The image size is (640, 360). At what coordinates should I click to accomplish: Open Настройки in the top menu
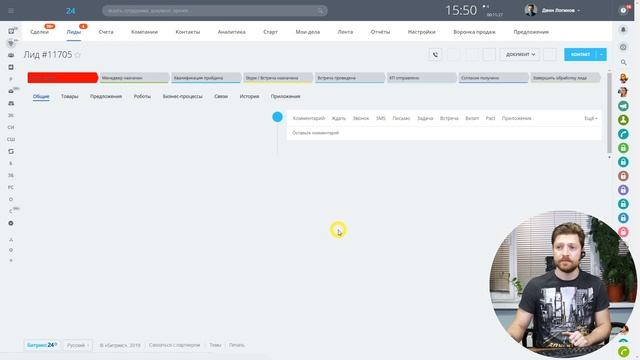tap(422, 32)
